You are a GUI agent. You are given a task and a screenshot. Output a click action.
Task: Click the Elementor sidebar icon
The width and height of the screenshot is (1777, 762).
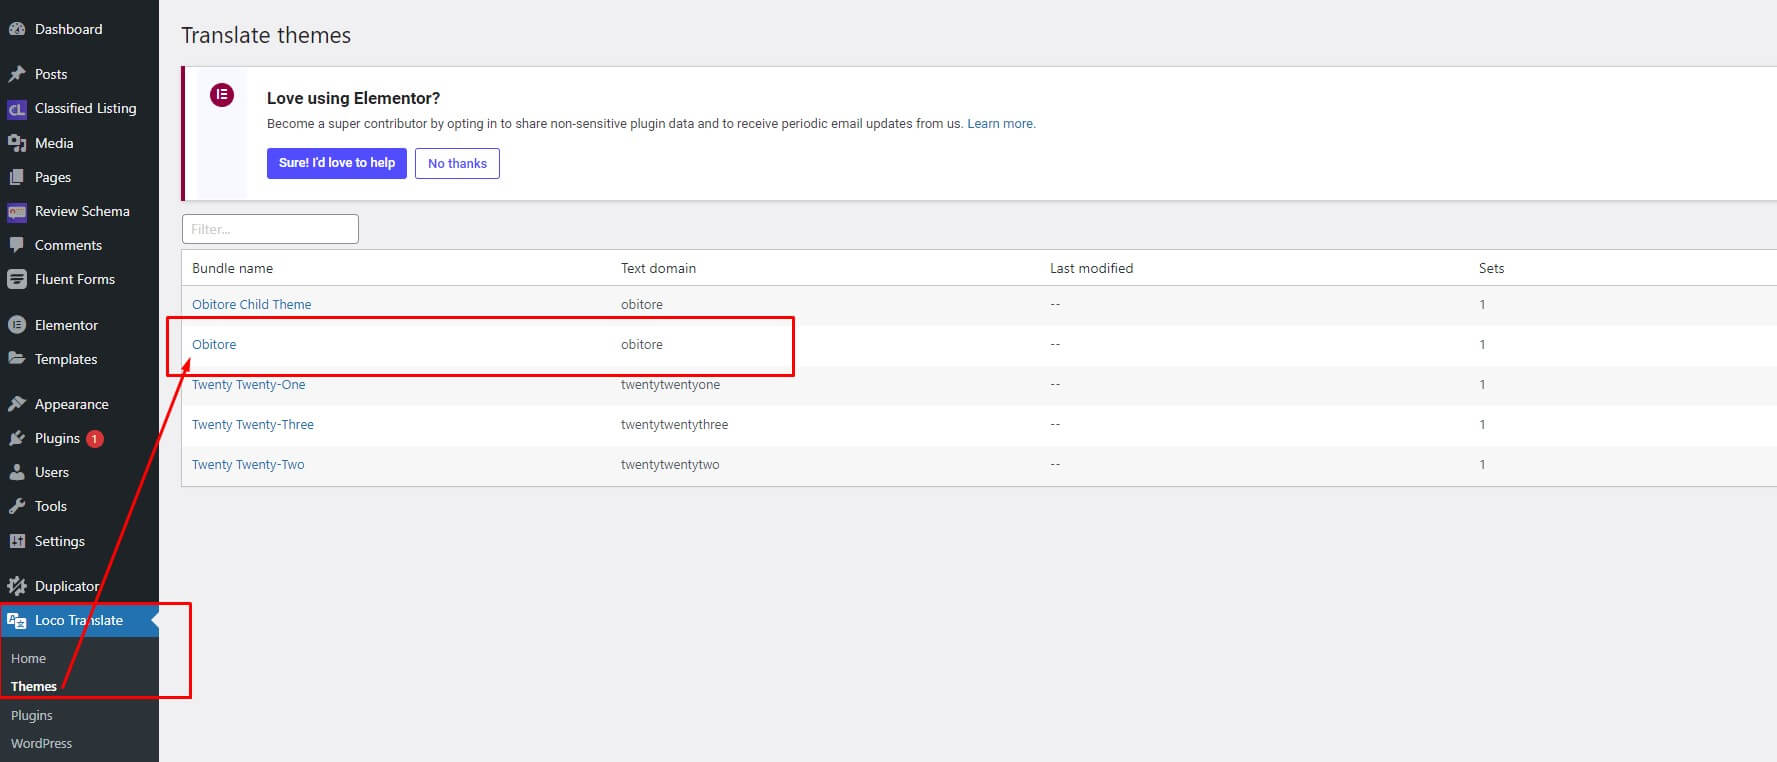tap(17, 325)
